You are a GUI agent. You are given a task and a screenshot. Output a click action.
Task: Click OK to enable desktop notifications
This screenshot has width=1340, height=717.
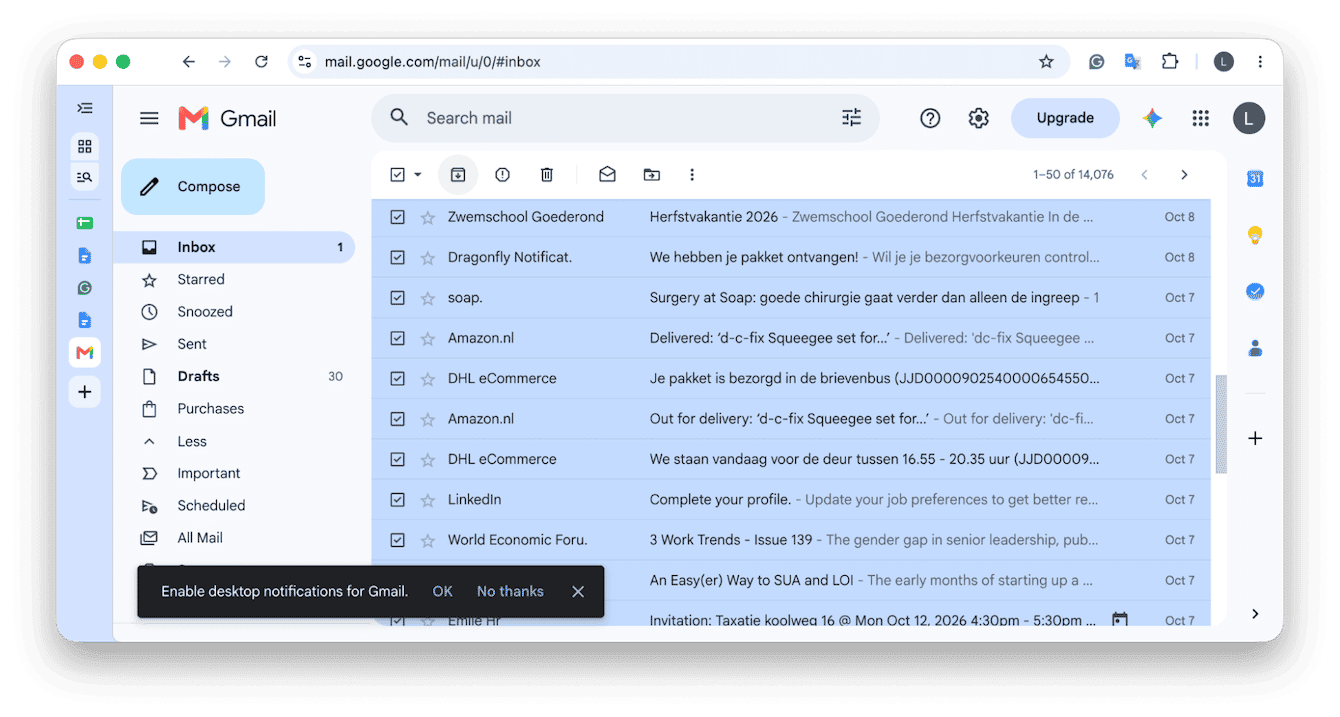tap(443, 591)
